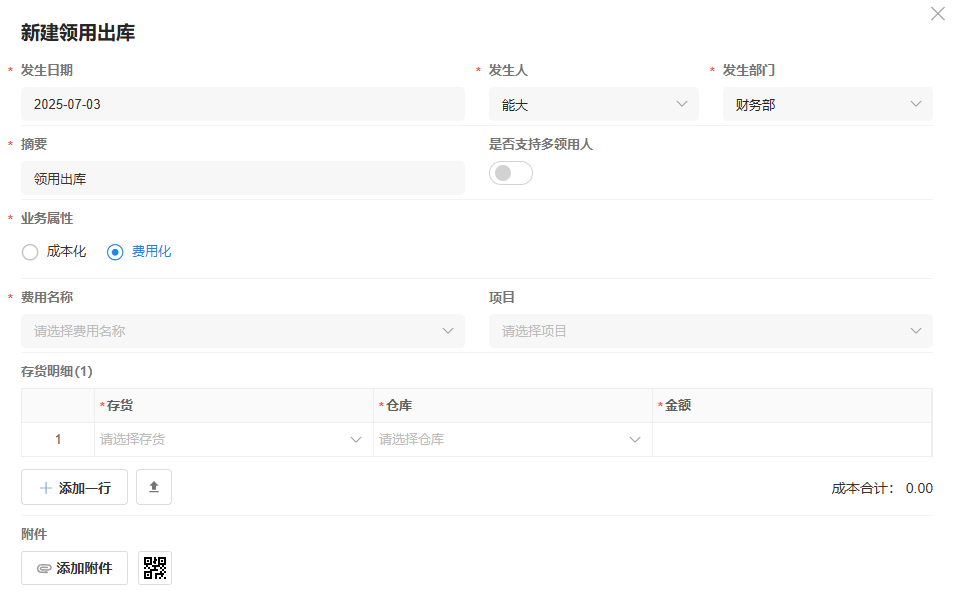The height and width of the screenshot is (615, 955).
Task: Click the upload import icon button
Action: (154, 487)
